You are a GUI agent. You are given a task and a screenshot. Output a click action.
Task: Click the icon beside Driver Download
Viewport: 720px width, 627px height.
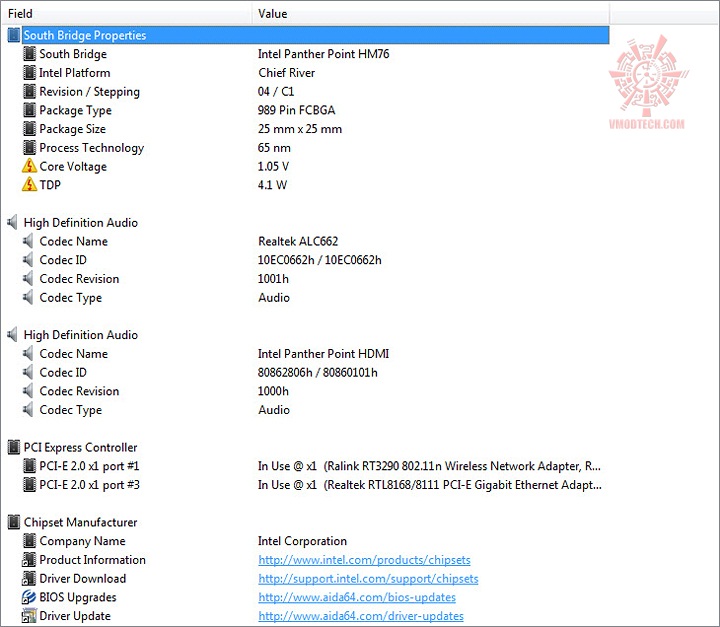(x=29, y=578)
